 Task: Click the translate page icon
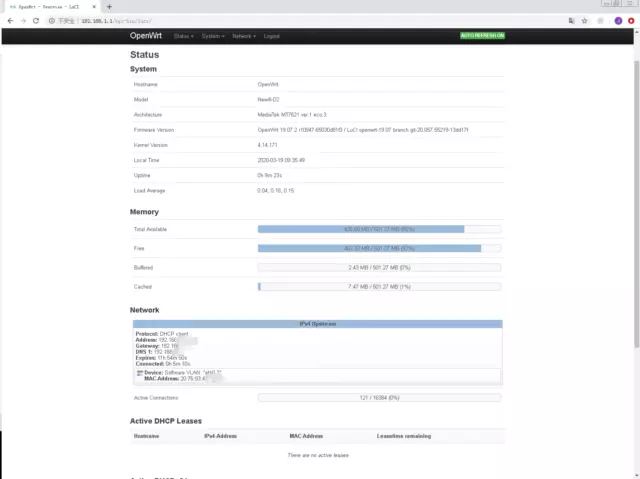coord(571,21)
